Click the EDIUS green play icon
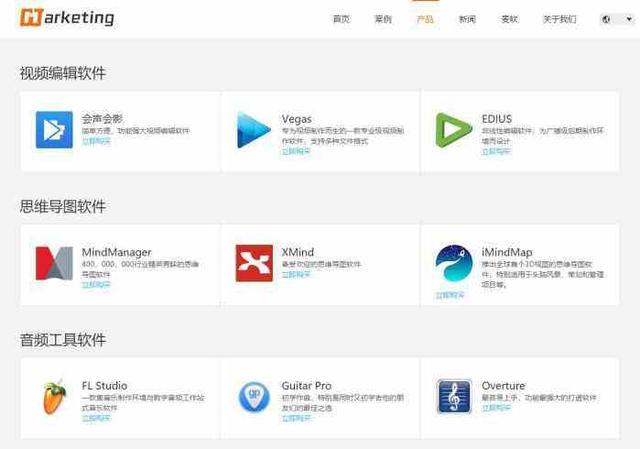Viewport: 640px width, 449px height. click(453, 130)
